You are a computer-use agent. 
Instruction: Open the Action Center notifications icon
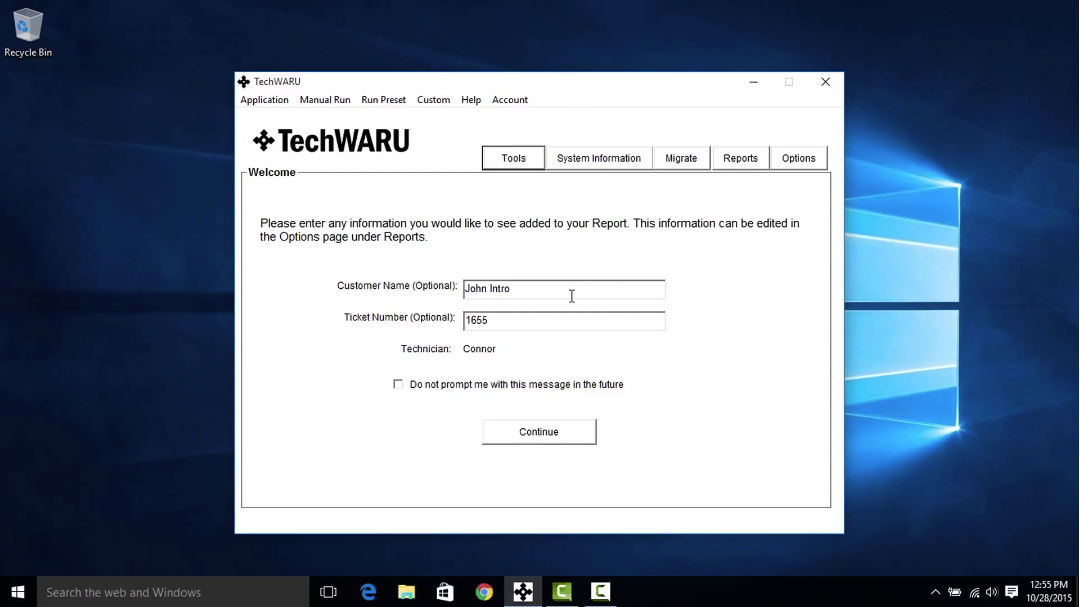1011,592
